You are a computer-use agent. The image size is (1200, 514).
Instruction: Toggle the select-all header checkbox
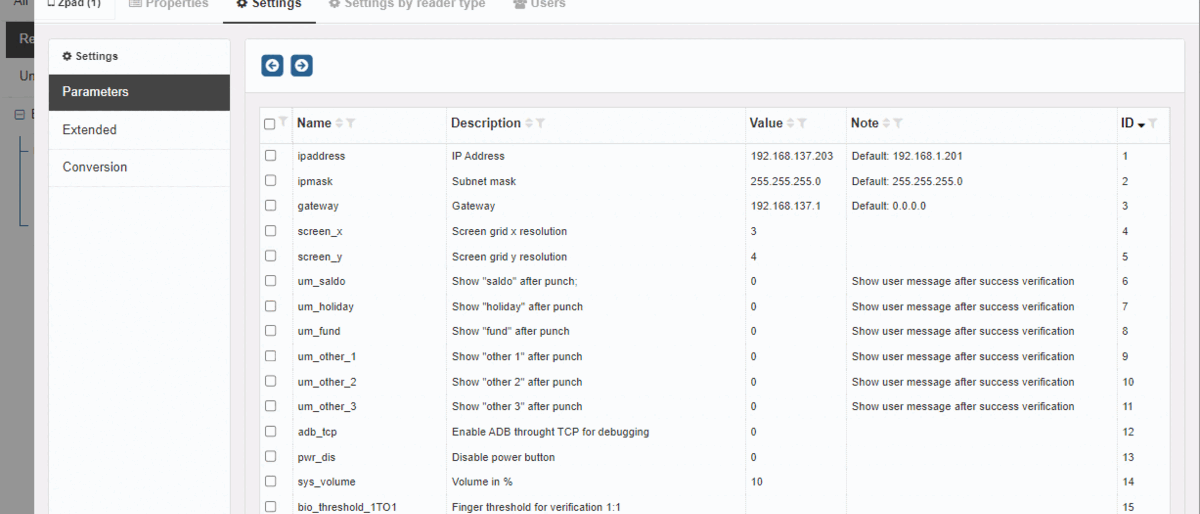click(x=270, y=124)
